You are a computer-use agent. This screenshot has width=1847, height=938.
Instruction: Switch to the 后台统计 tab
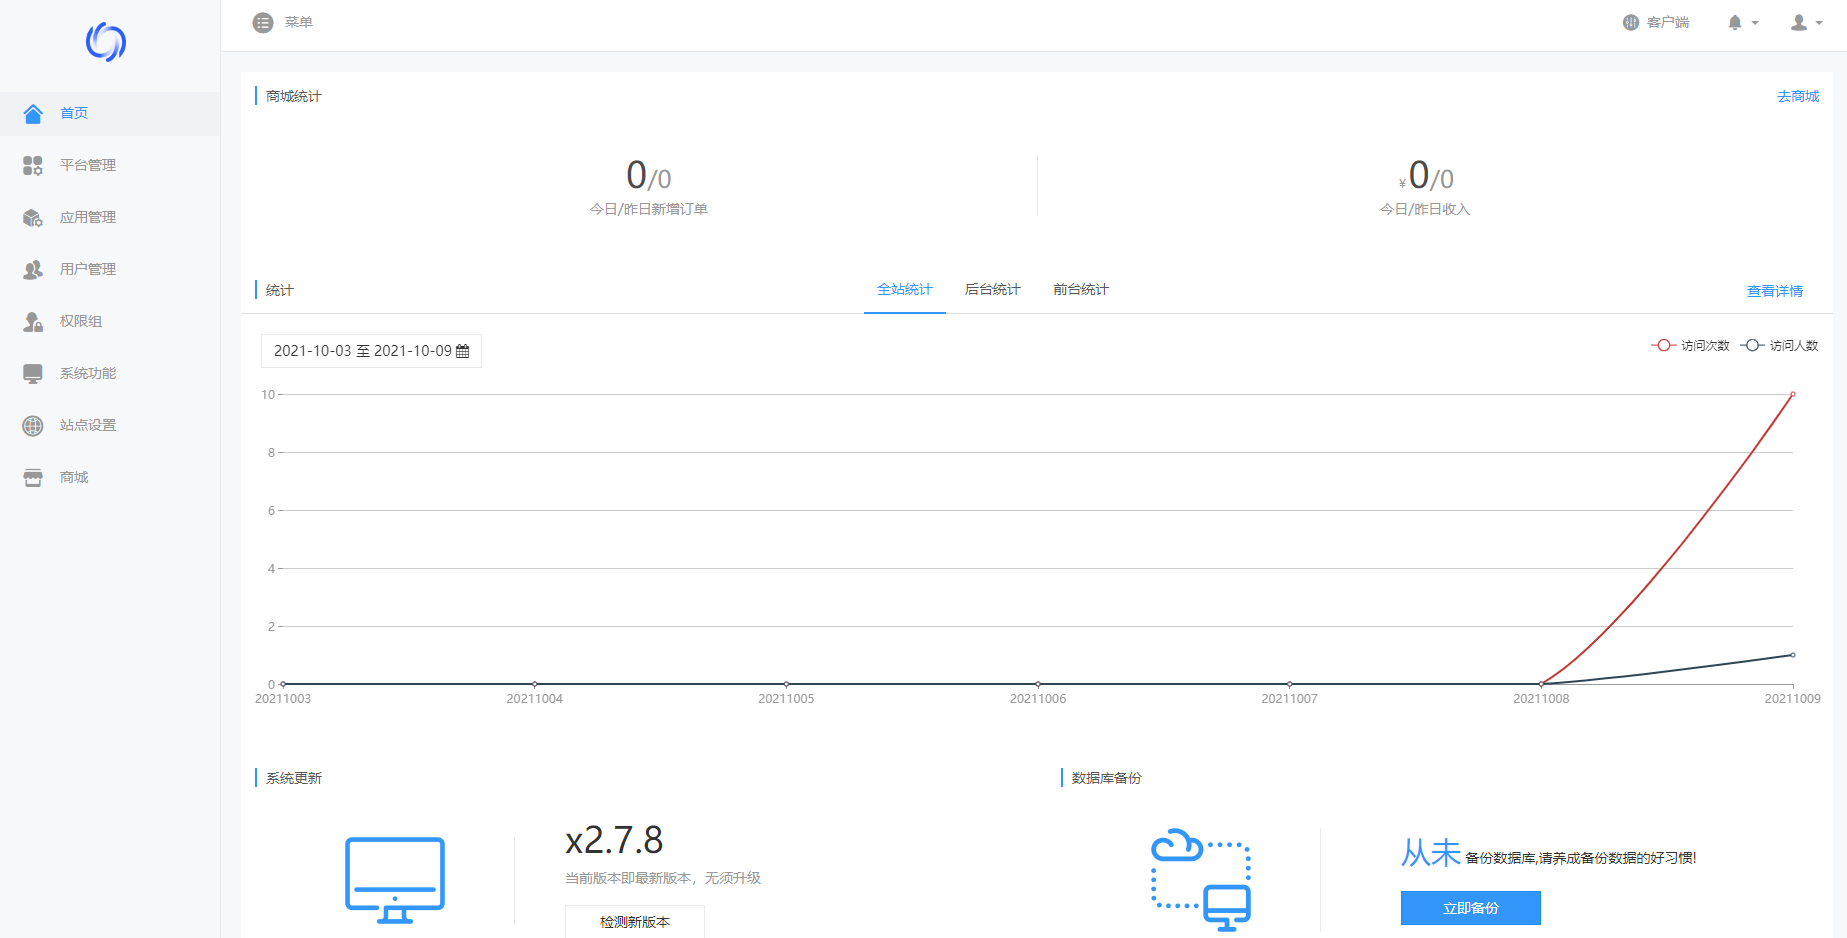click(992, 290)
